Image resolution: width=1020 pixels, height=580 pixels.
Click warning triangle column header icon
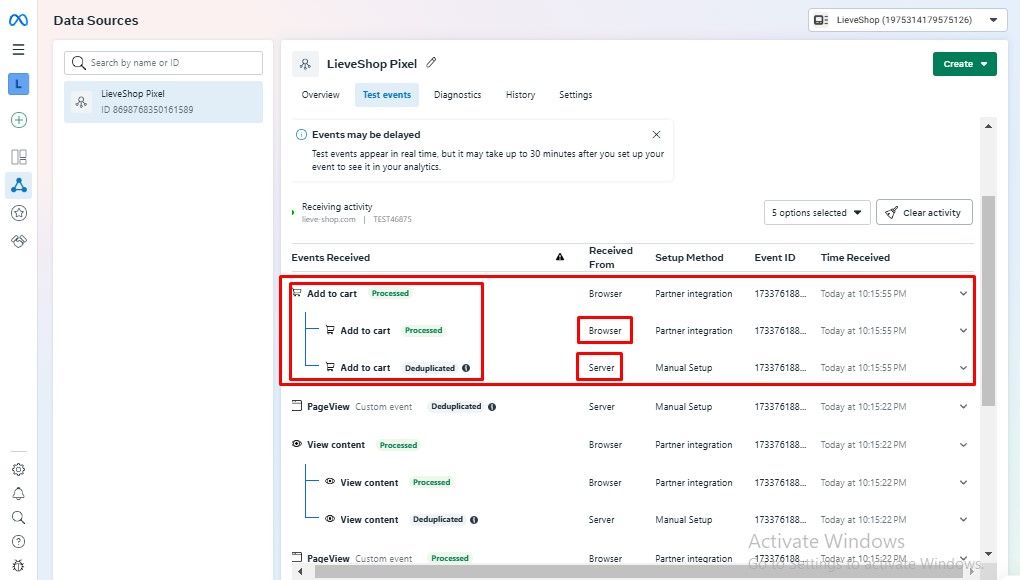[560, 257]
